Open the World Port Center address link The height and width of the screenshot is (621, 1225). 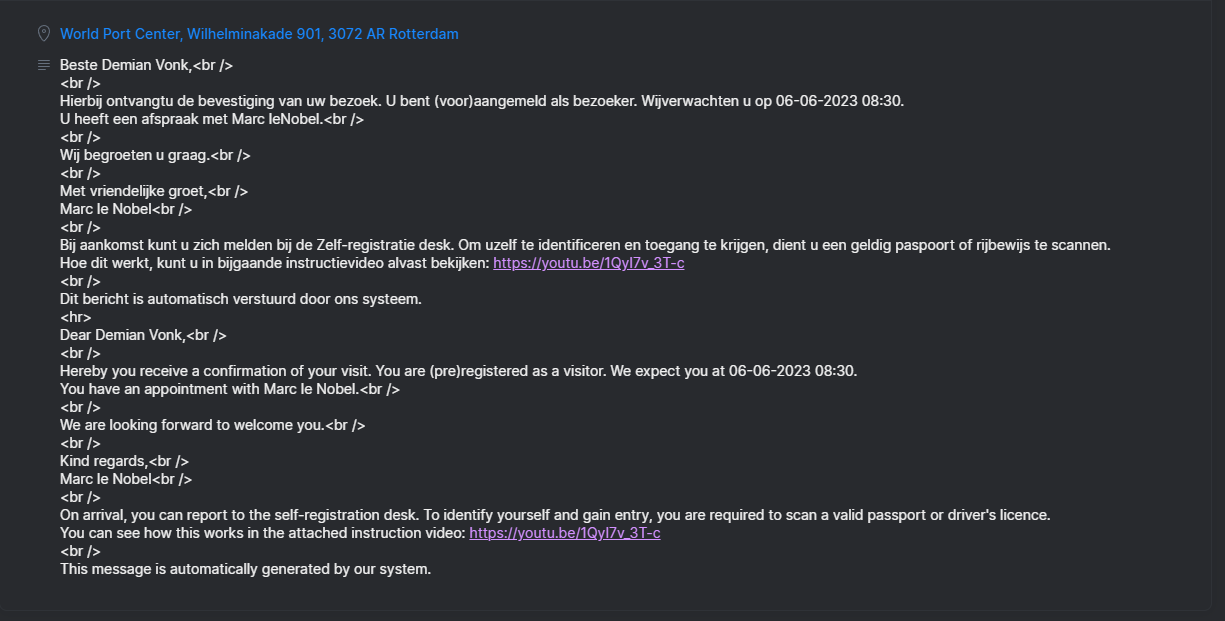click(x=259, y=34)
